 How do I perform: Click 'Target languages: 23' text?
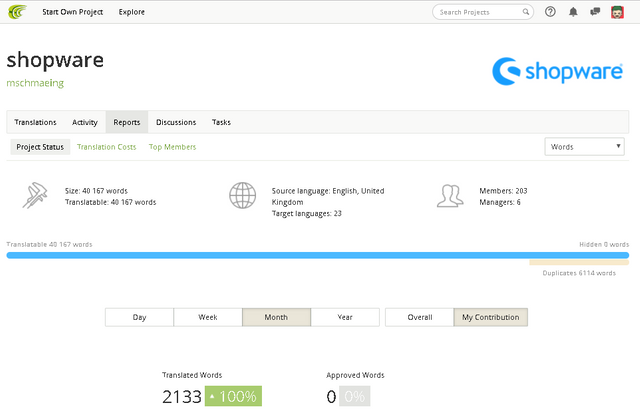pyautogui.click(x=307, y=213)
